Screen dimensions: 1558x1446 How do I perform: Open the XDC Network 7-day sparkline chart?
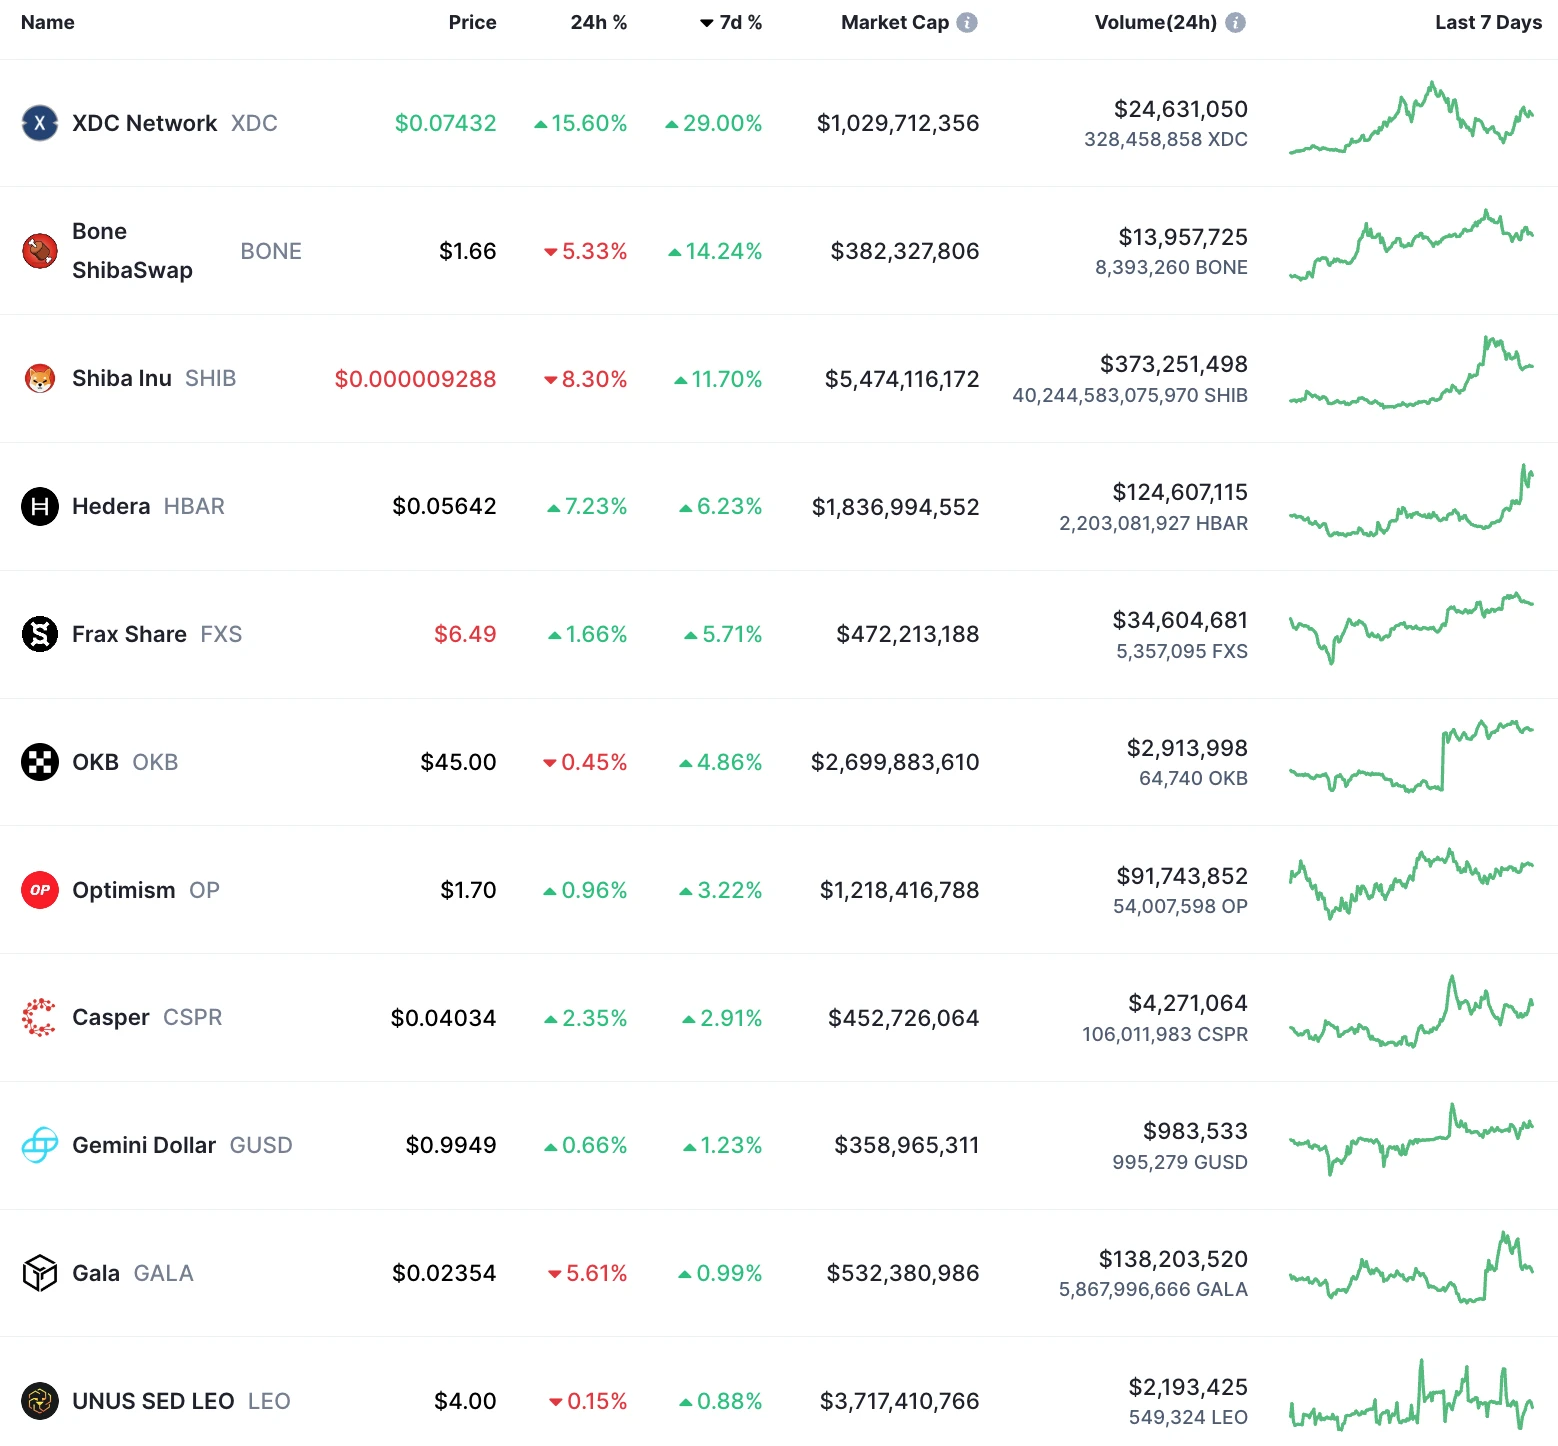(x=1411, y=118)
